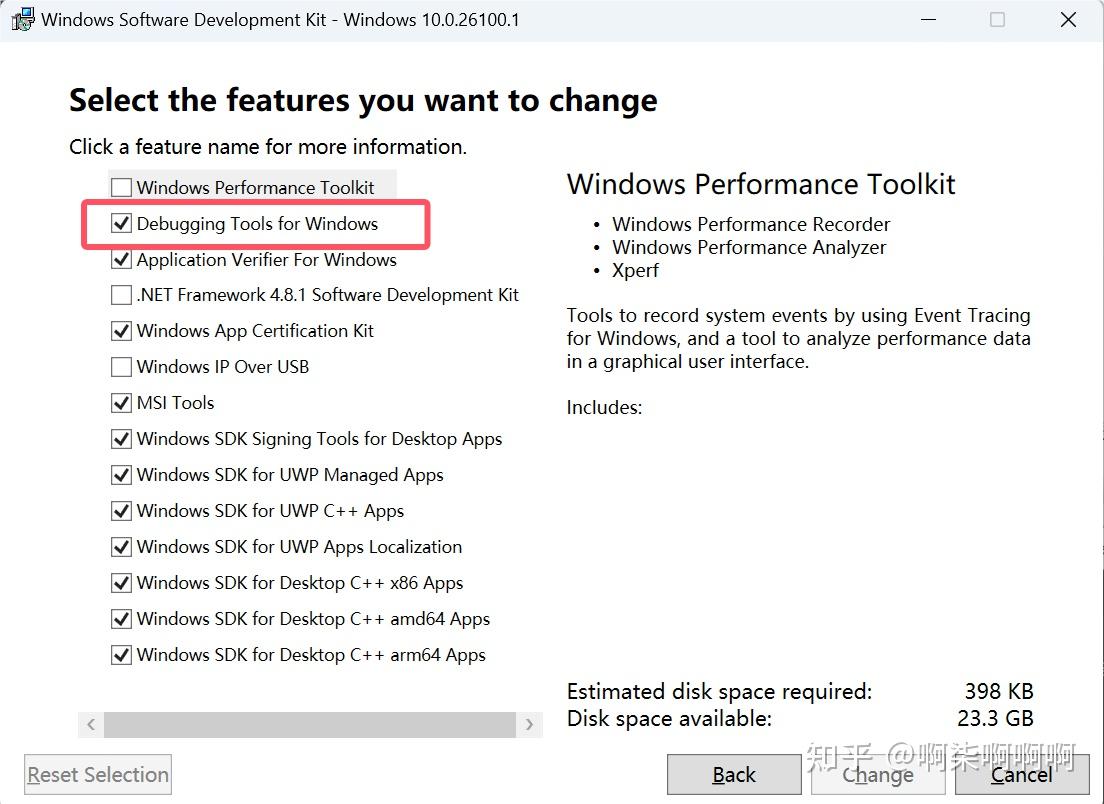Check the Windows IP Over USB box
This screenshot has height=804, width=1104.
coord(121,367)
